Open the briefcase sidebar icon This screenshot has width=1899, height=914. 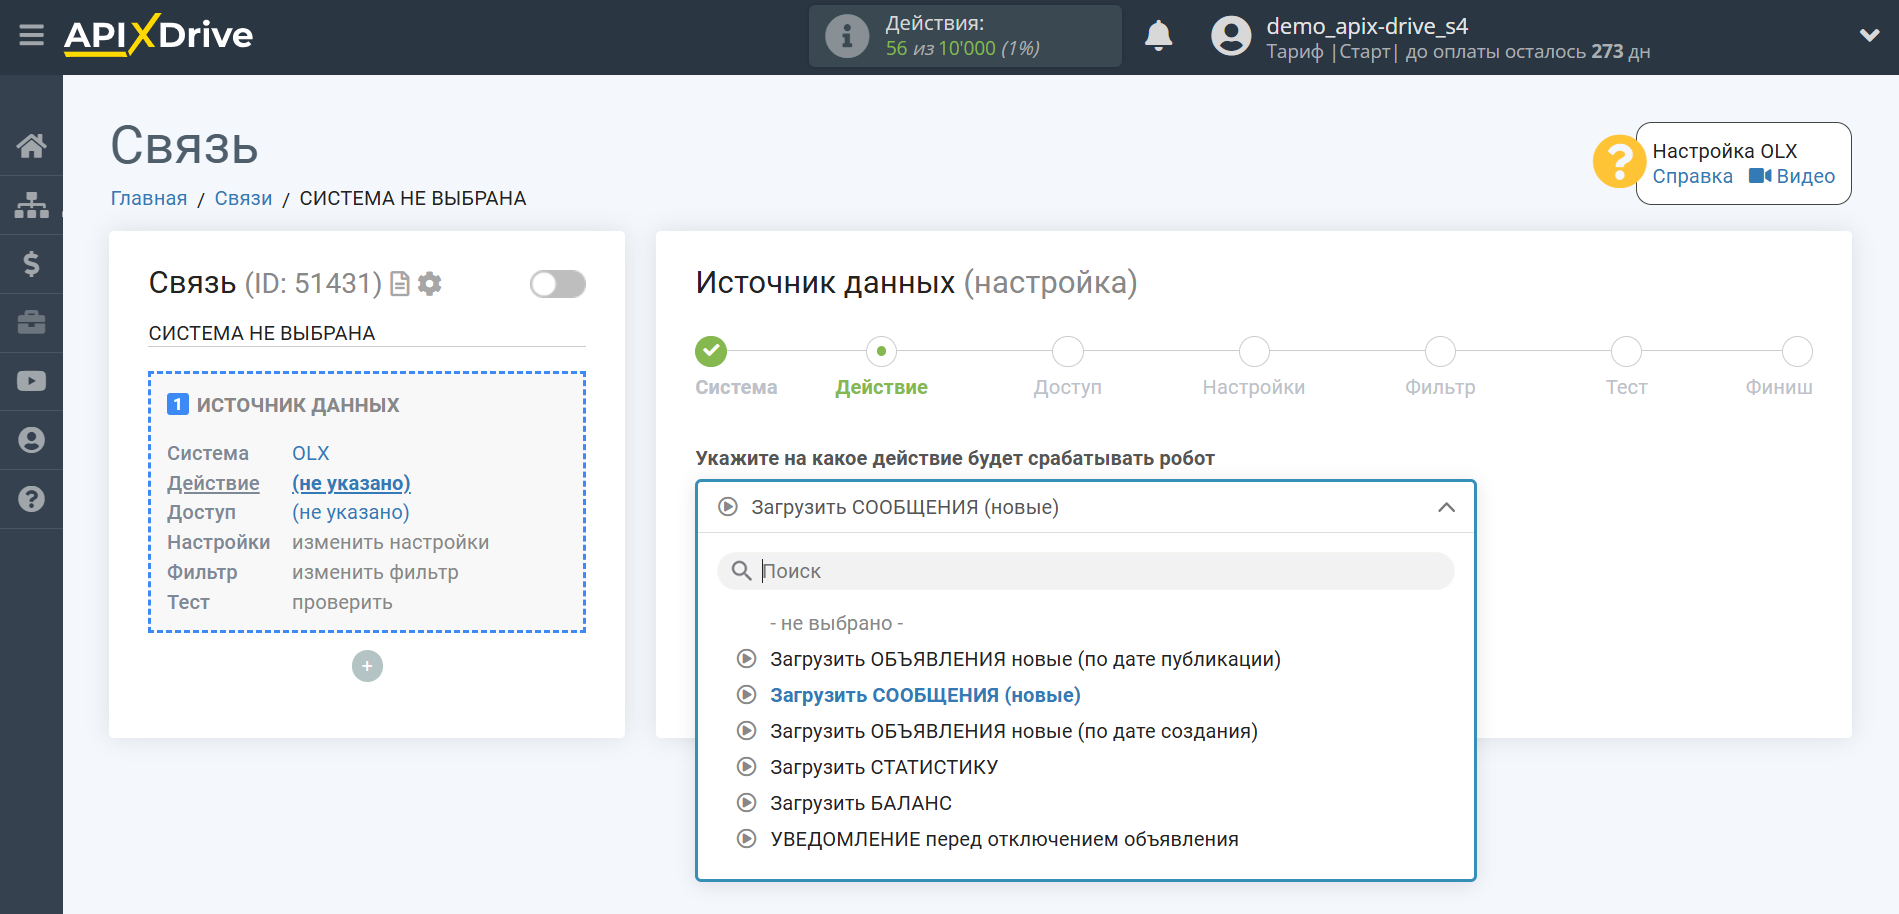(31, 322)
